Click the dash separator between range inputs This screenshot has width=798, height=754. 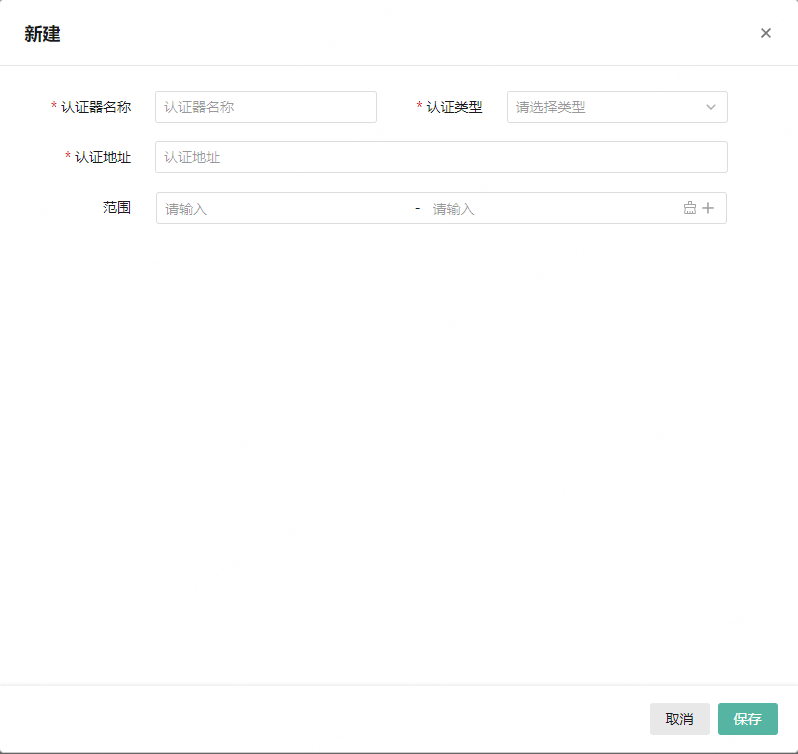(417, 208)
